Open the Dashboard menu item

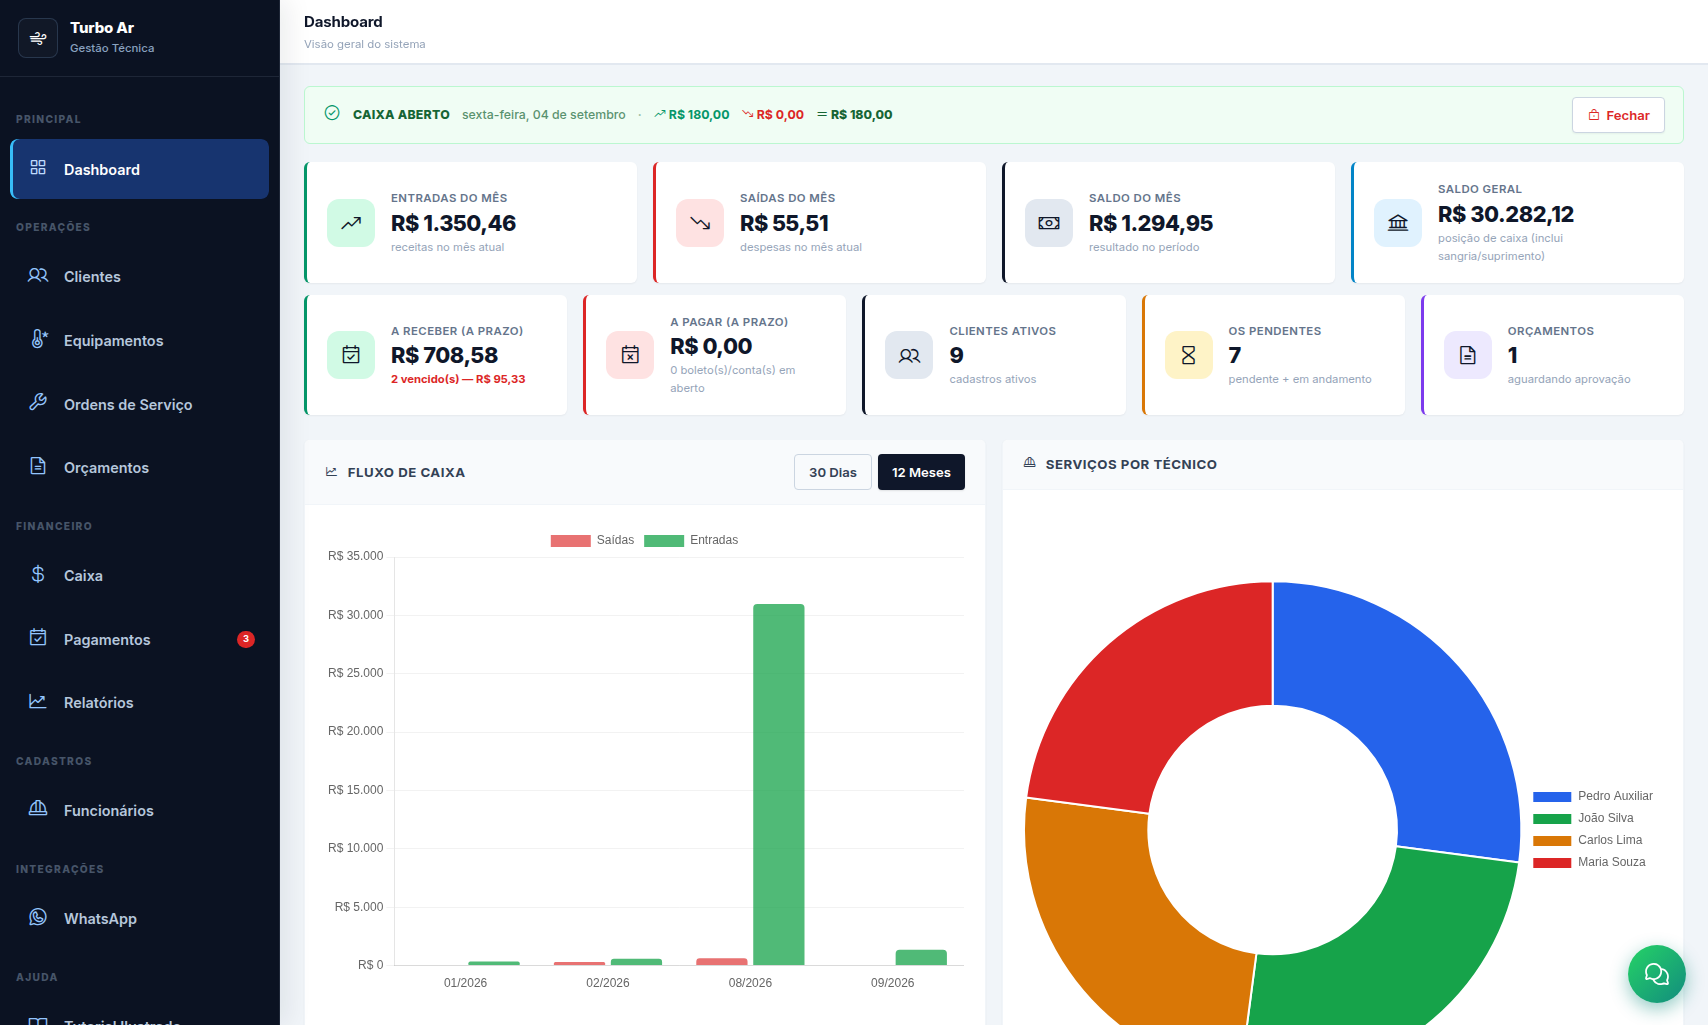pos(140,169)
